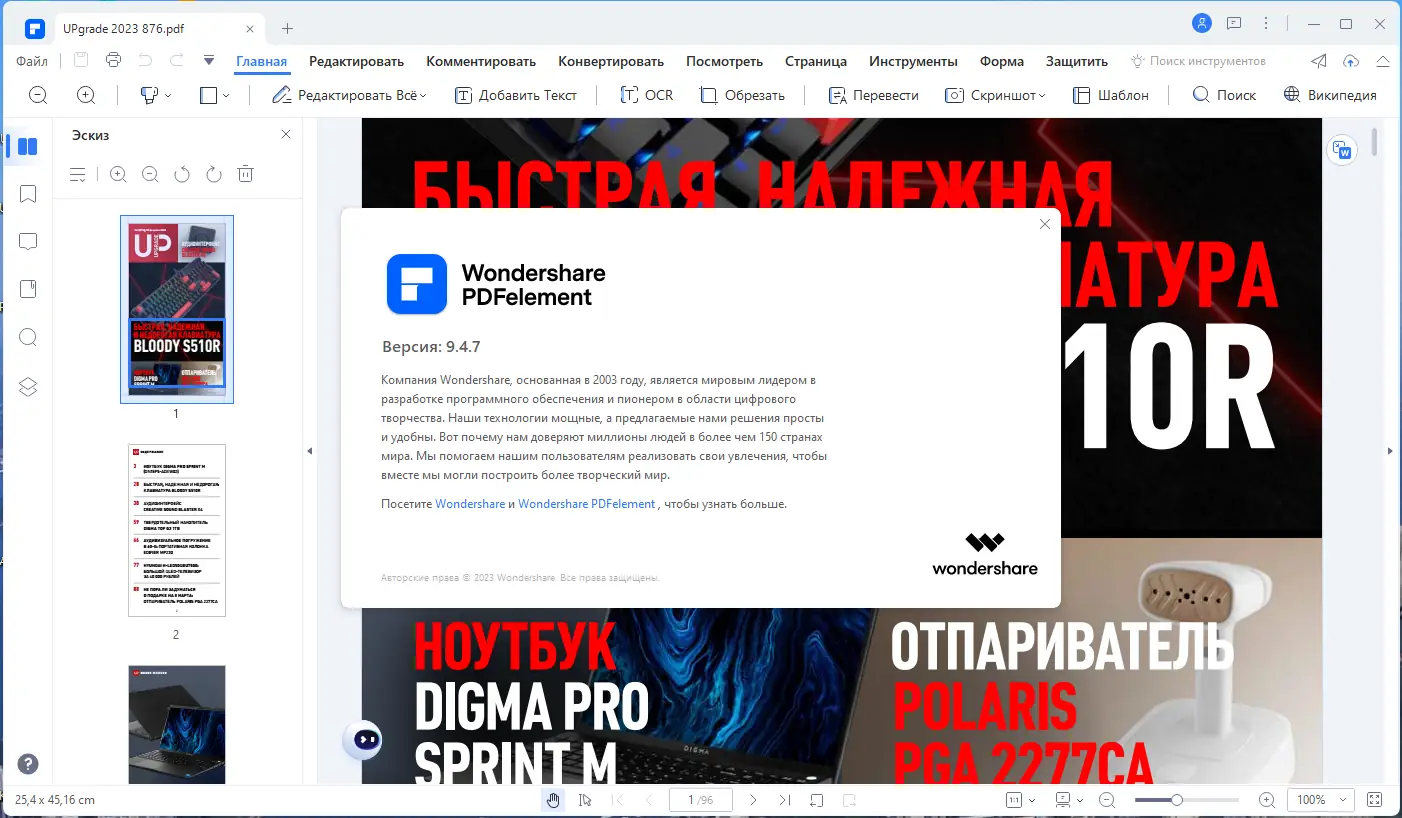Click the PDF to Word convert icon
The image size is (1402, 818).
tap(1341, 150)
